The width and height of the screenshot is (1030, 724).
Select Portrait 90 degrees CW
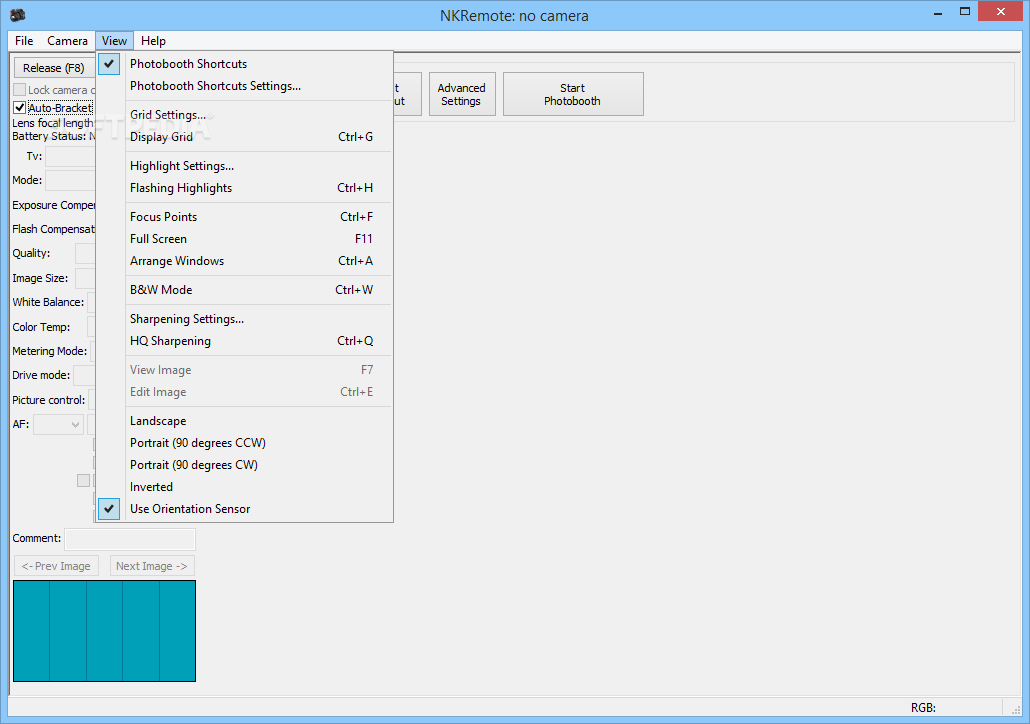coord(244,465)
